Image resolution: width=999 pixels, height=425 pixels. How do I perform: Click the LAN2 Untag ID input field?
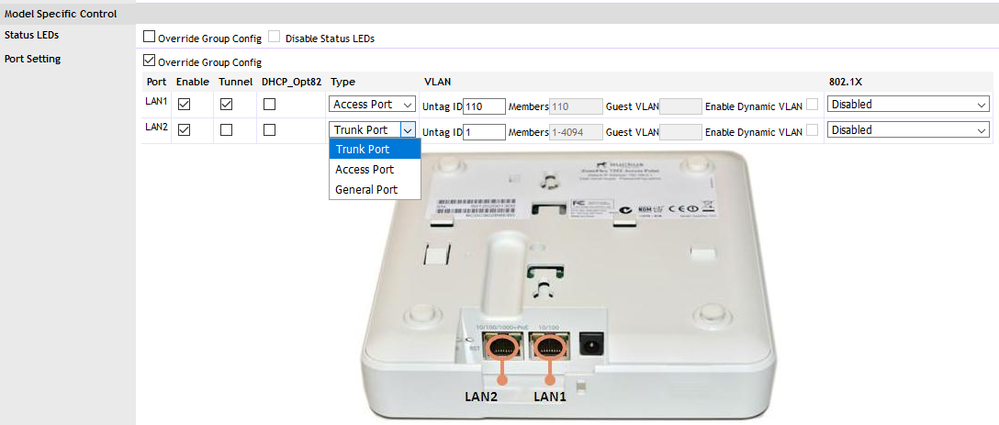tap(484, 132)
